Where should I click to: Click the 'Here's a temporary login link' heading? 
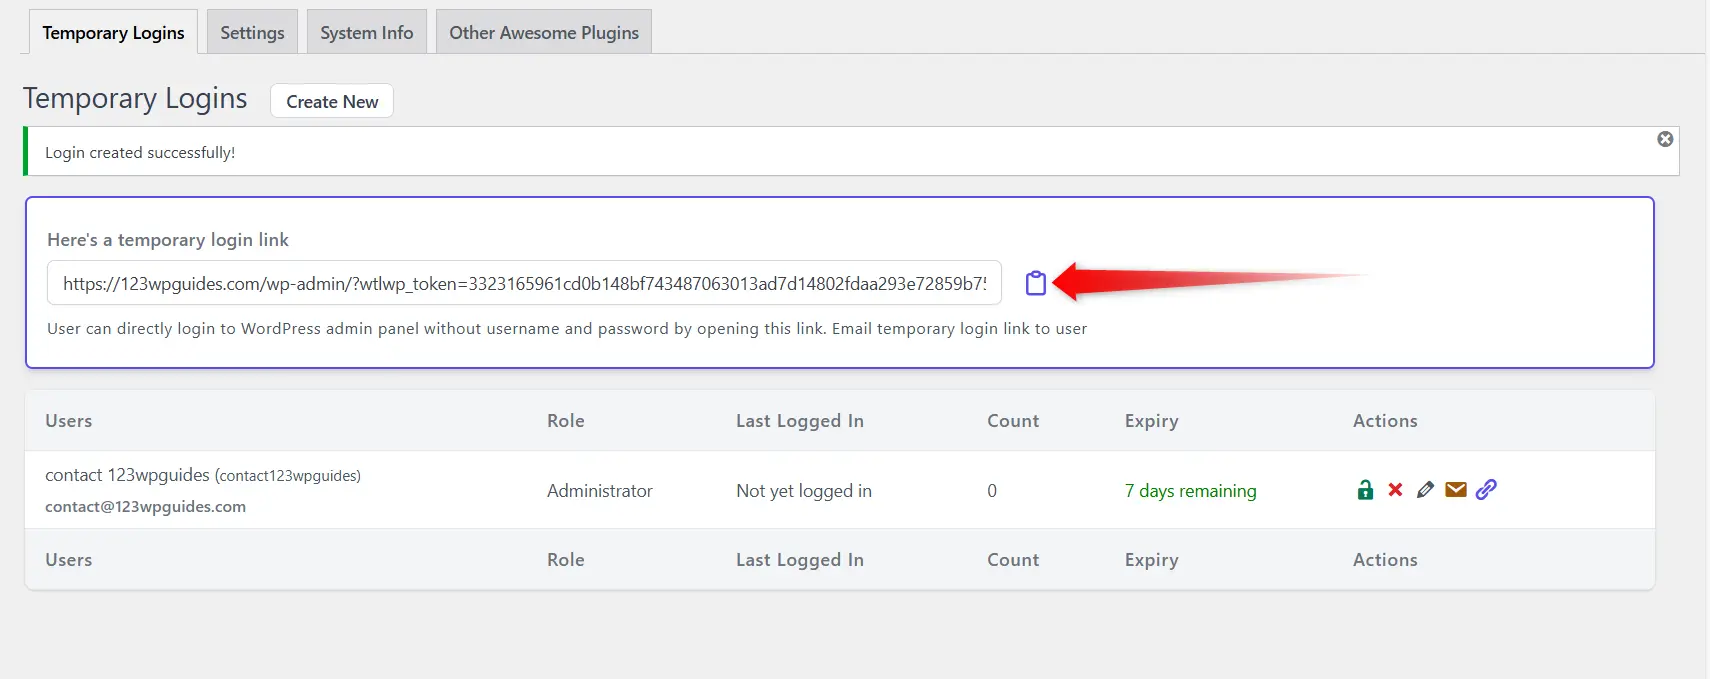click(167, 240)
